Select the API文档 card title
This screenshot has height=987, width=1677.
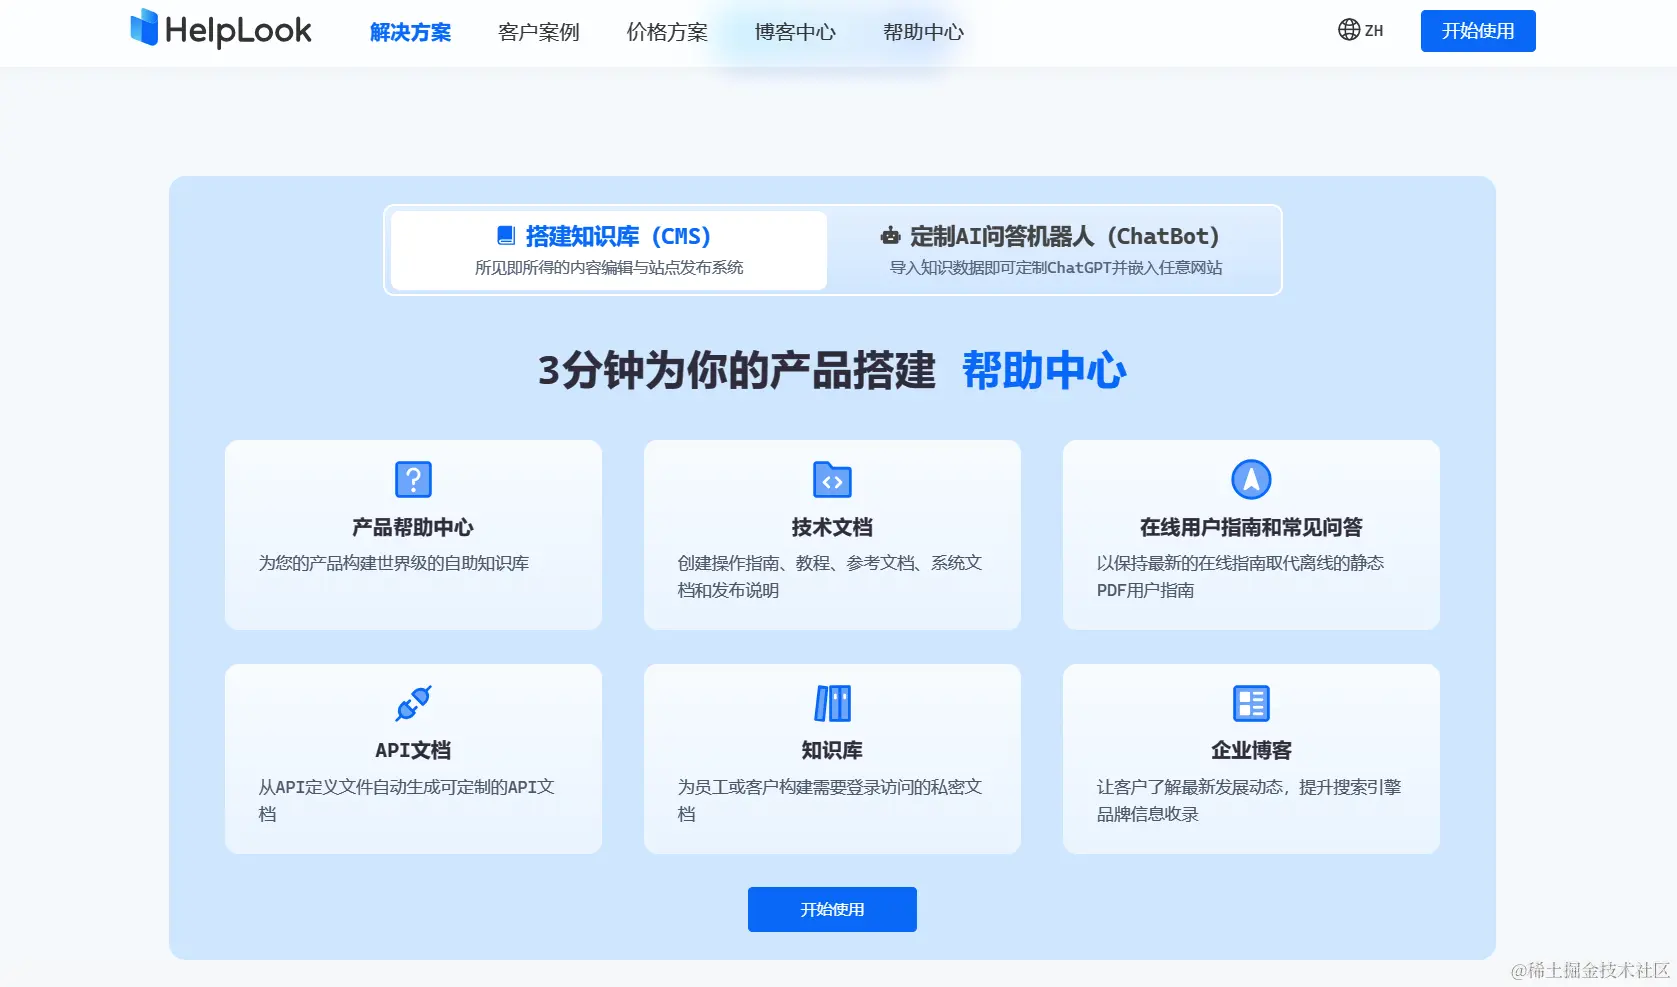(x=413, y=750)
